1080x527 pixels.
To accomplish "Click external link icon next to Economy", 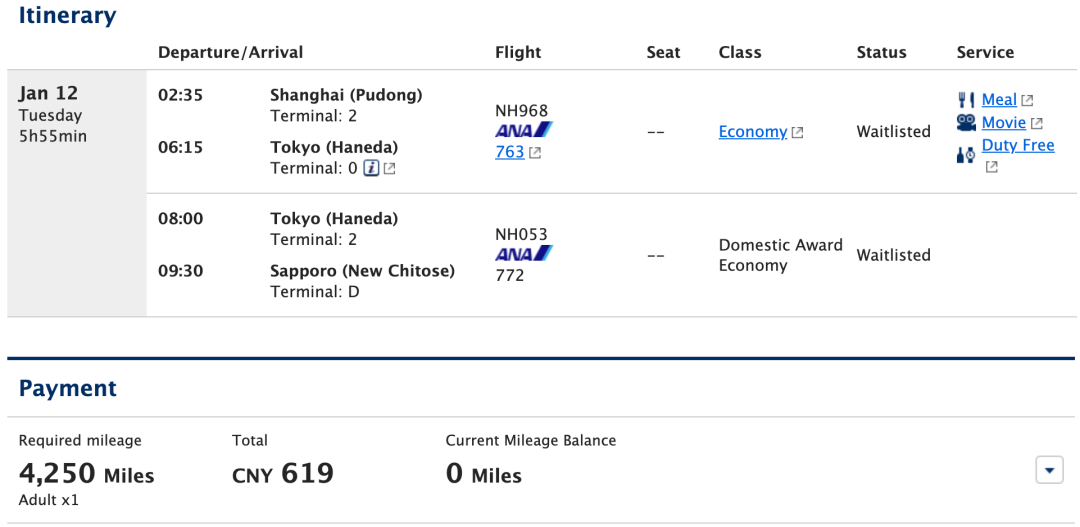I will pyautogui.click(x=797, y=132).
